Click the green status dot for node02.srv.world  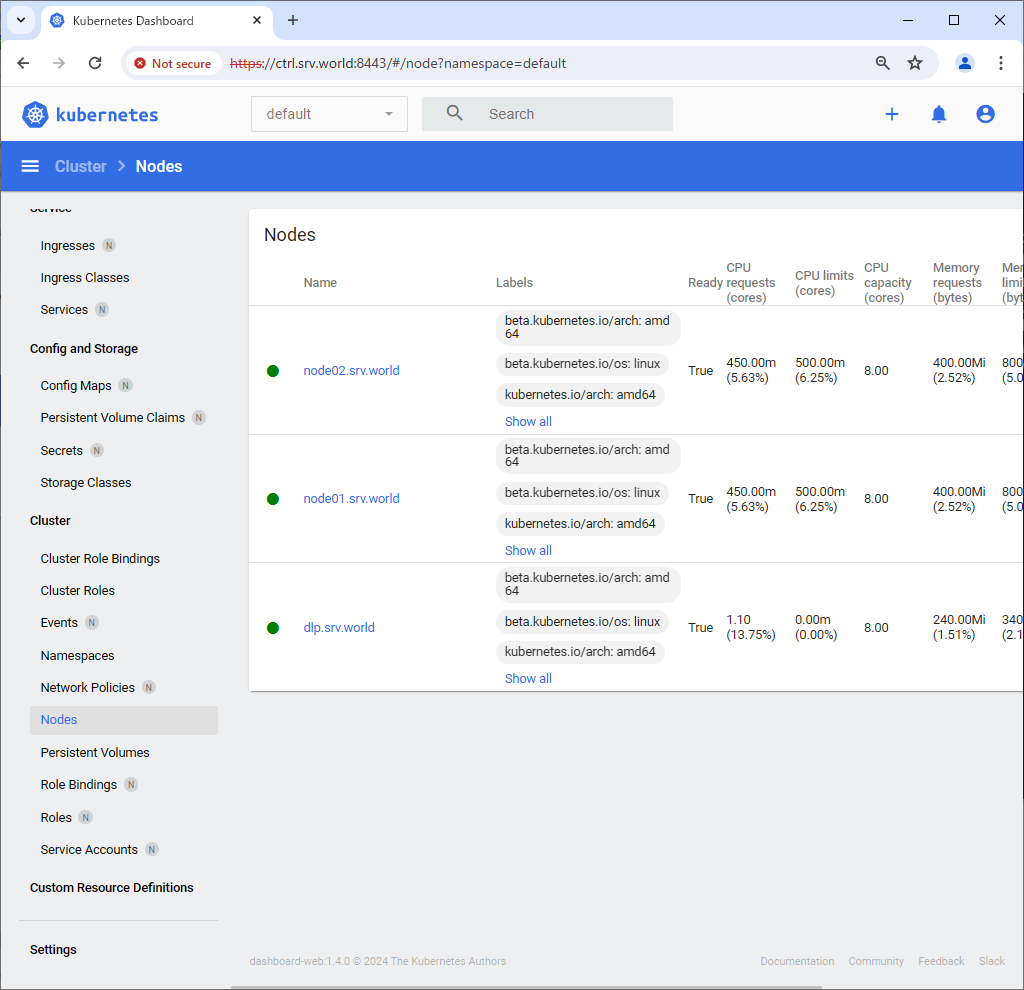pyautogui.click(x=273, y=371)
